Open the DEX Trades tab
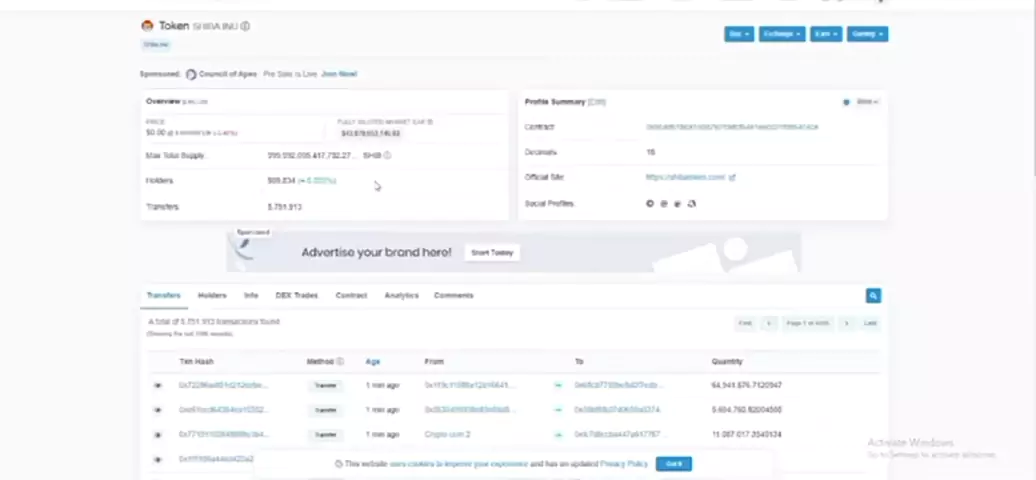This screenshot has width=1036, height=480. click(x=296, y=296)
